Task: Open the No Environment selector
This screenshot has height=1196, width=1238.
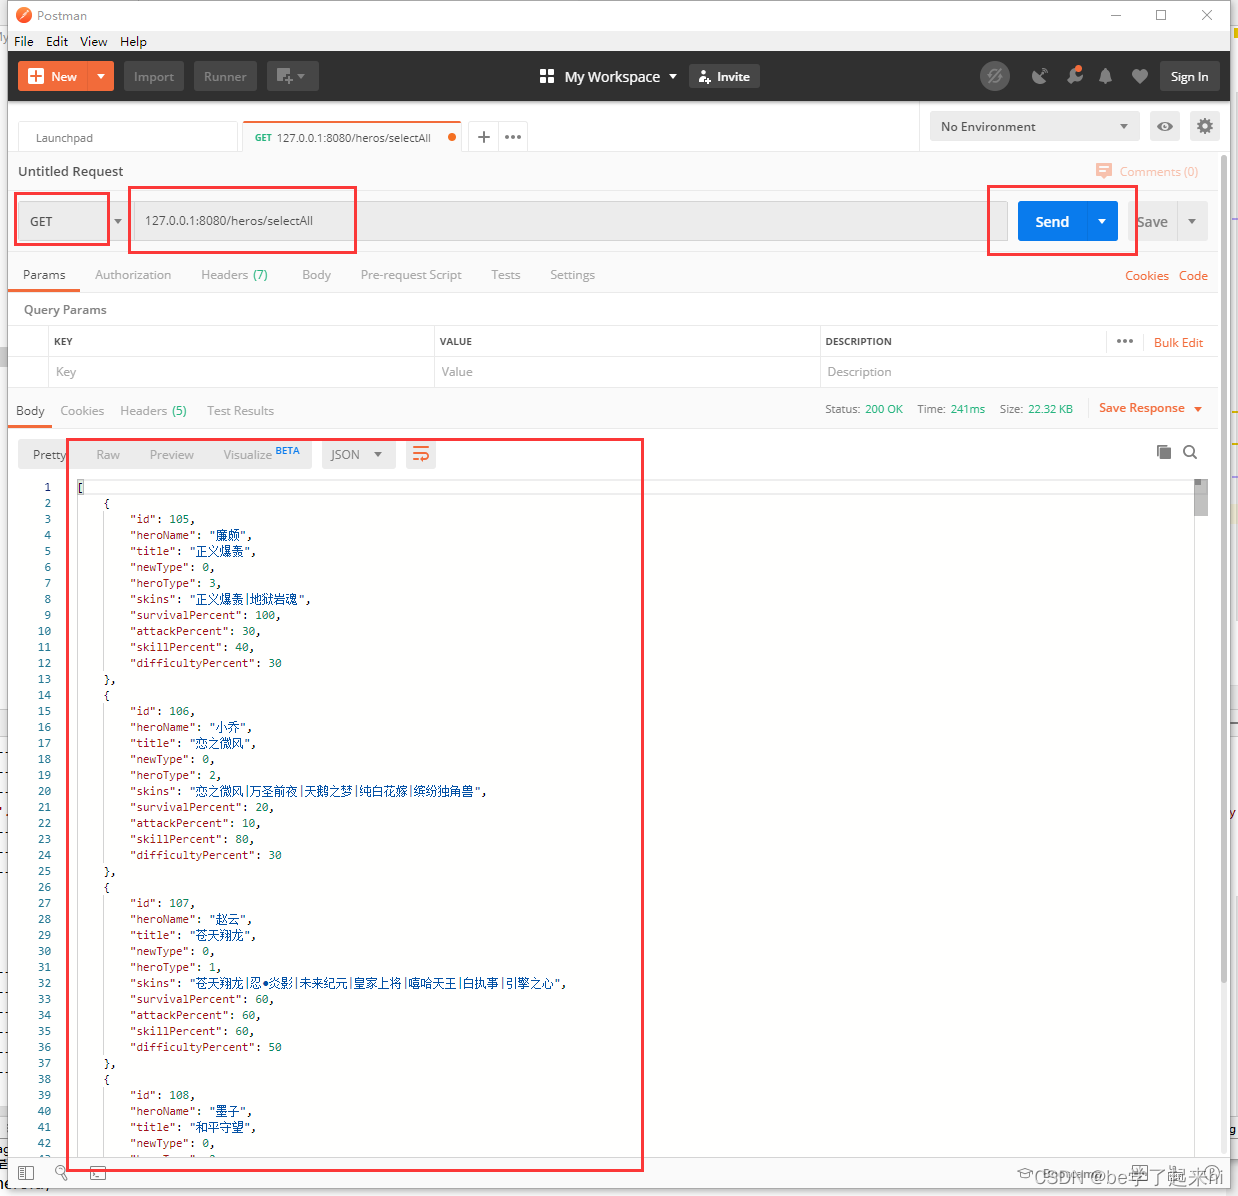Action: [1035, 126]
